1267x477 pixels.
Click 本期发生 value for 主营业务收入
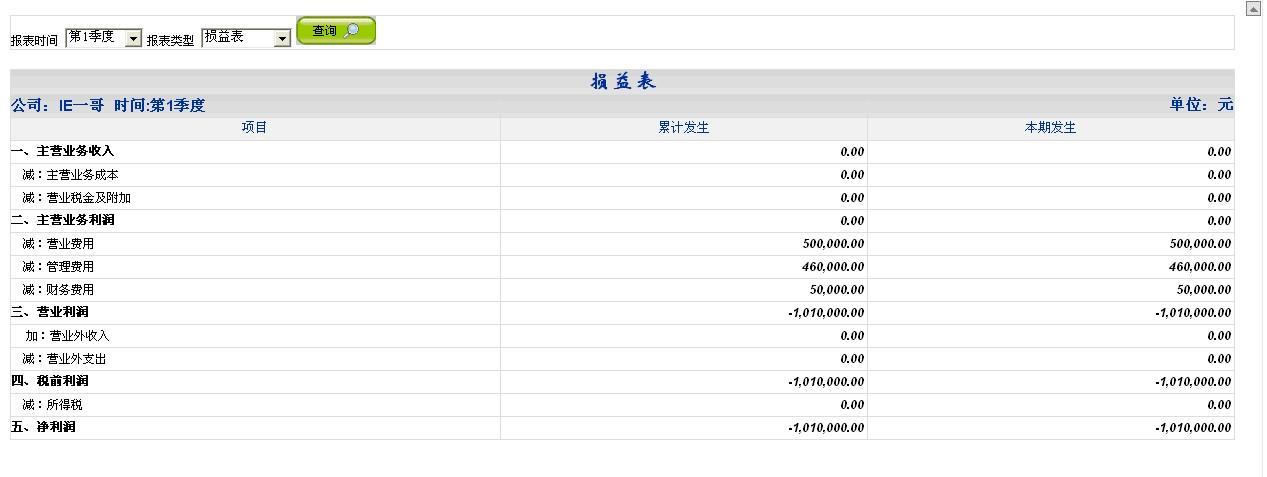point(1219,151)
